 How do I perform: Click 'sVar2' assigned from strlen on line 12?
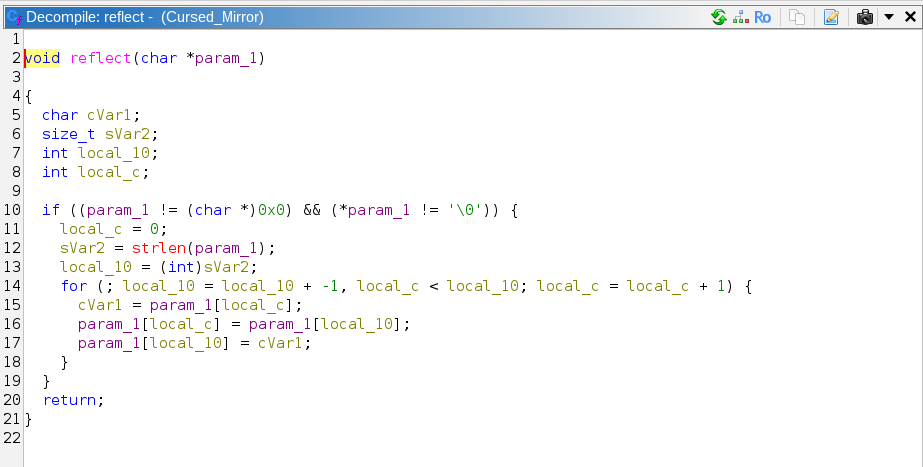coord(82,248)
